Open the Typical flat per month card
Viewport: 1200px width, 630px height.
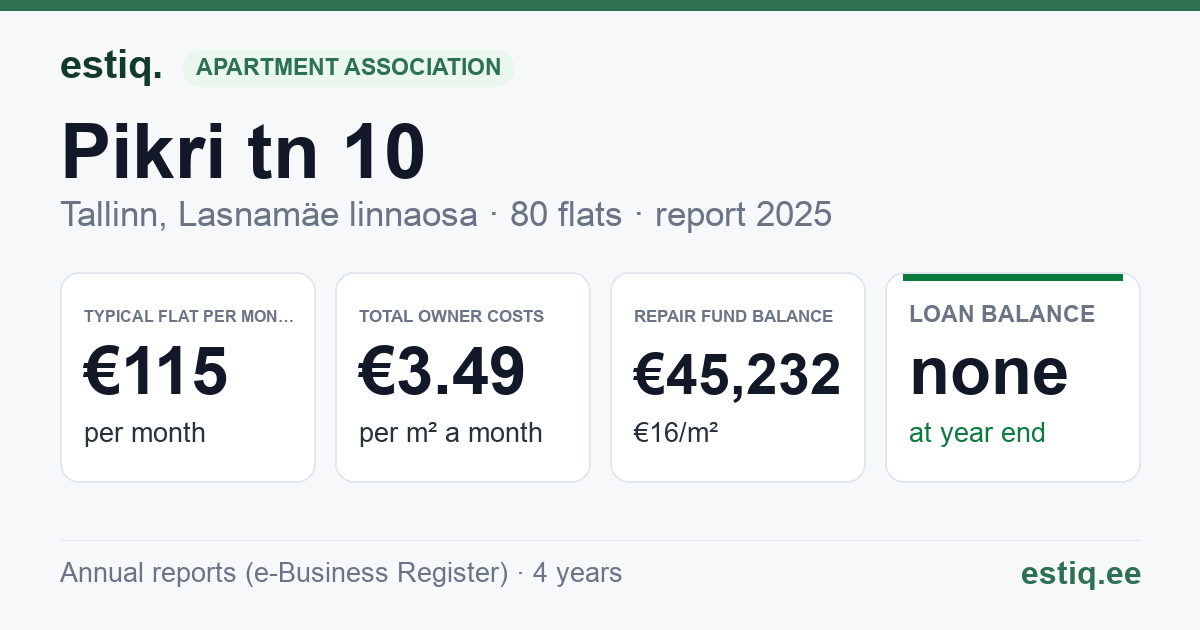click(x=188, y=377)
